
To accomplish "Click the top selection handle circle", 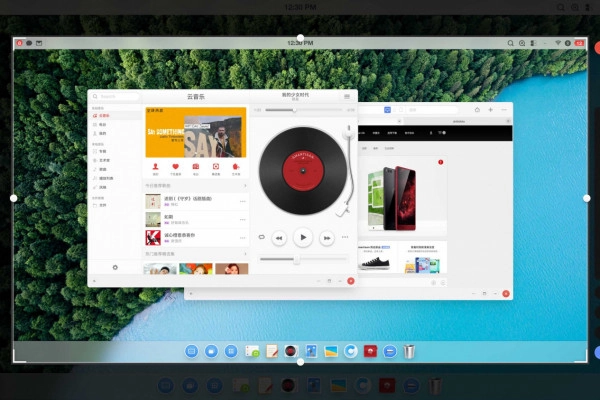I will (x=300, y=38).
